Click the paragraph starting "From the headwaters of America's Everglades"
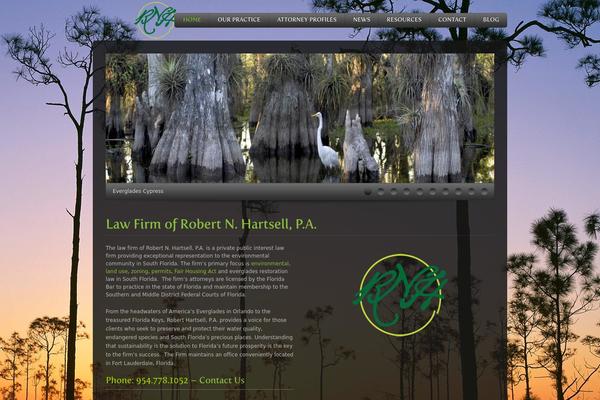 click(199, 337)
